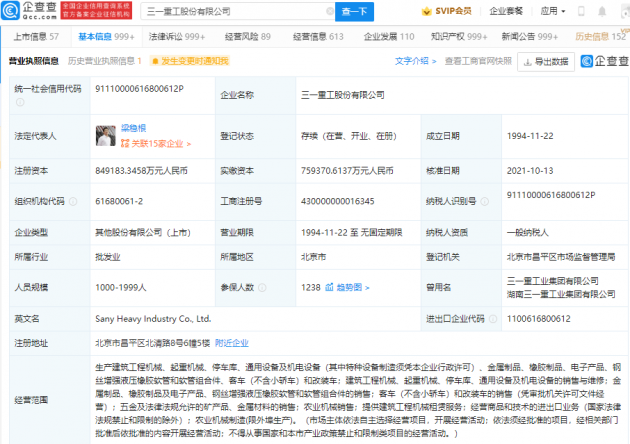Click the 企查查 watermark logo above the table
Screen dimensions: 630x444
point(603,61)
